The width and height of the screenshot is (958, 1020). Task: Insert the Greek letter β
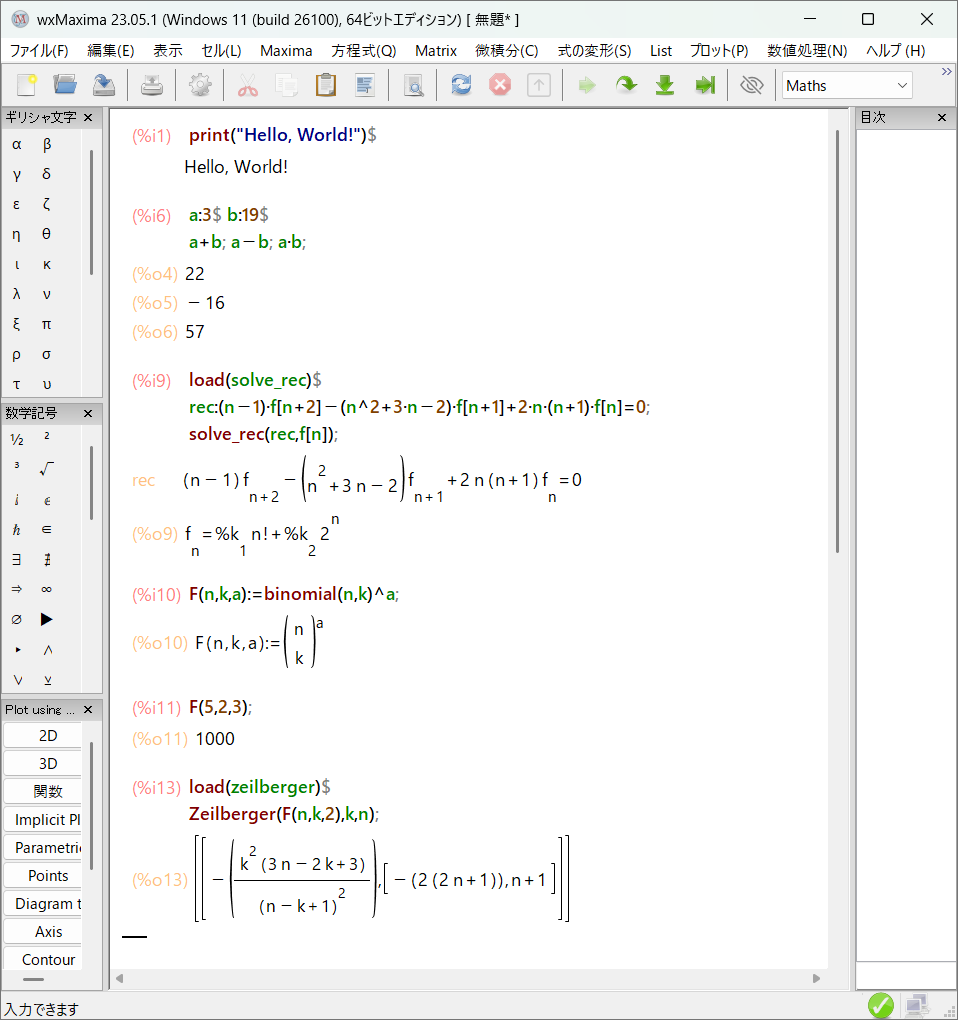point(47,144)
